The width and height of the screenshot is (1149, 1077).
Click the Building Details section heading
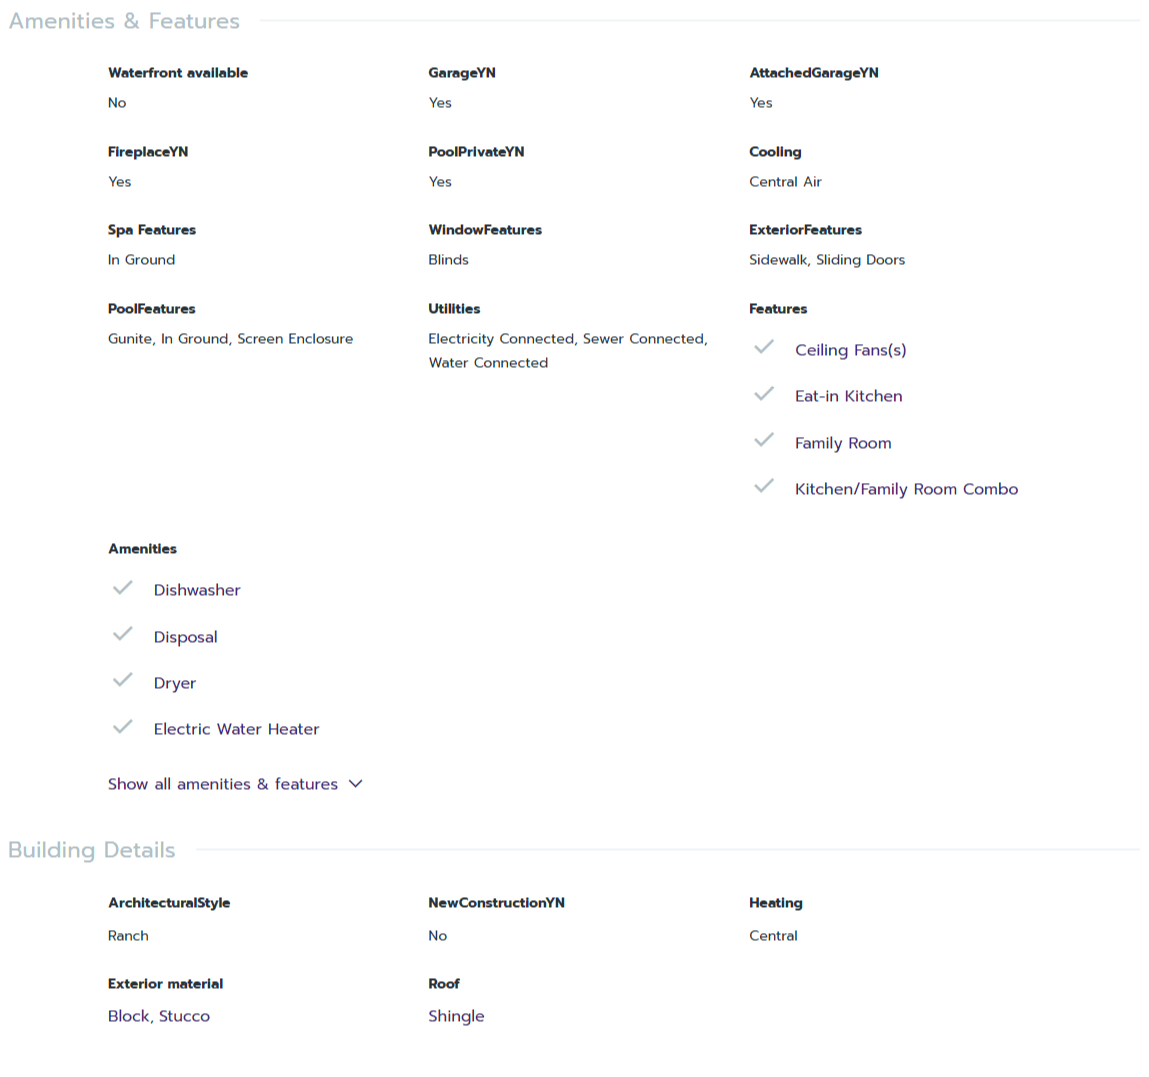(92, 850)
